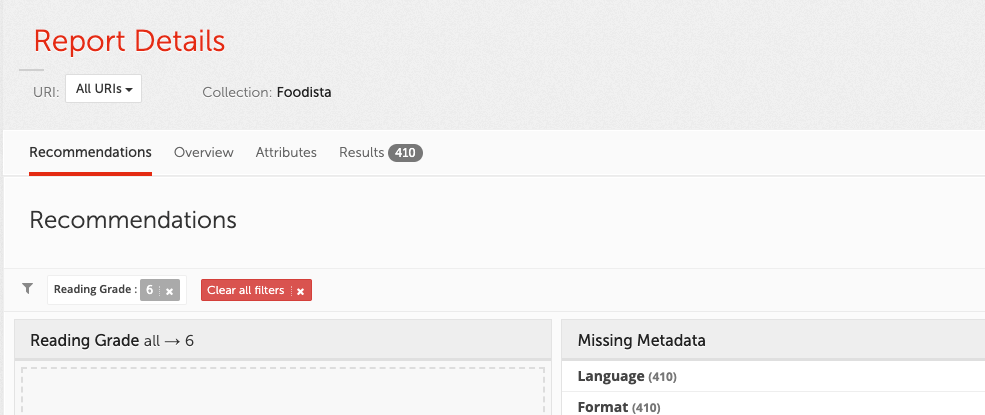985x415 pixels.
Task: Open the Attributes tab
Action: coord(286,153)
